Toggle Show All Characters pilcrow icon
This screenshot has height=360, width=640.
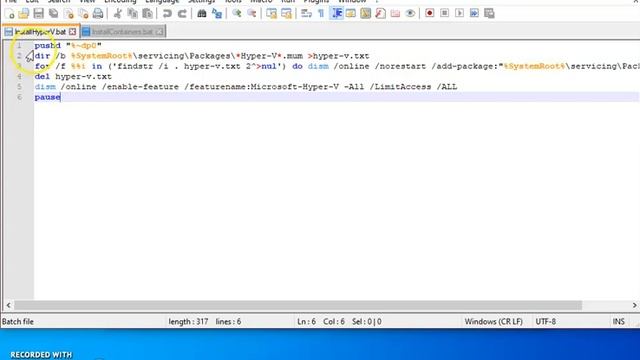click(x=321, y=13)
